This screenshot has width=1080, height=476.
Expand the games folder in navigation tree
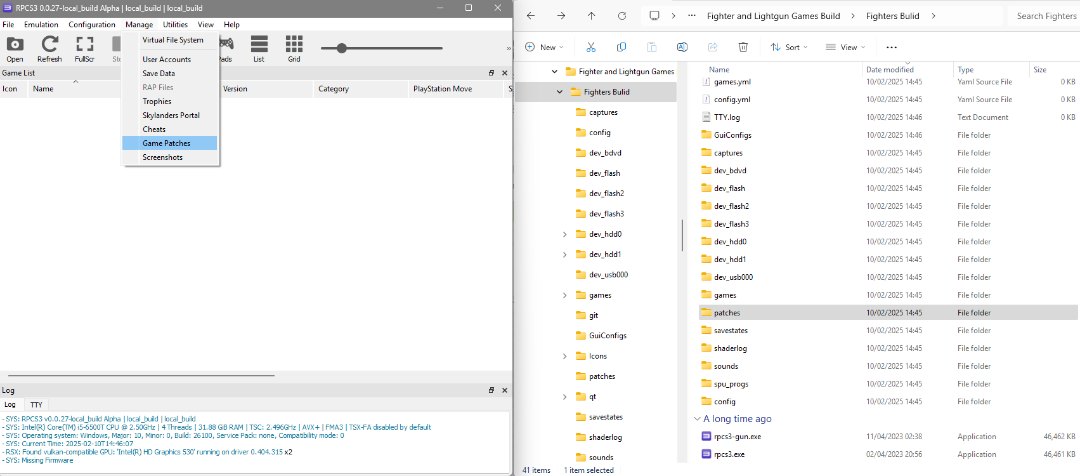[566, 295]
